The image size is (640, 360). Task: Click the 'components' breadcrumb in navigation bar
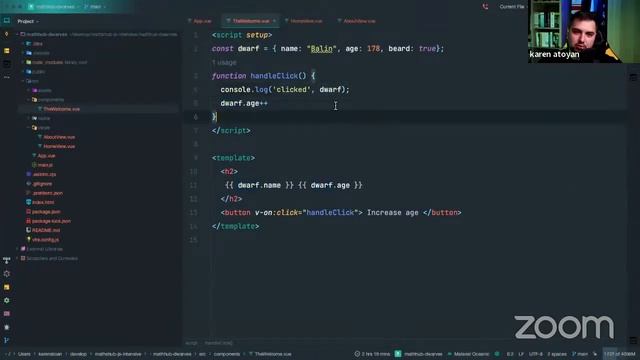227,354
